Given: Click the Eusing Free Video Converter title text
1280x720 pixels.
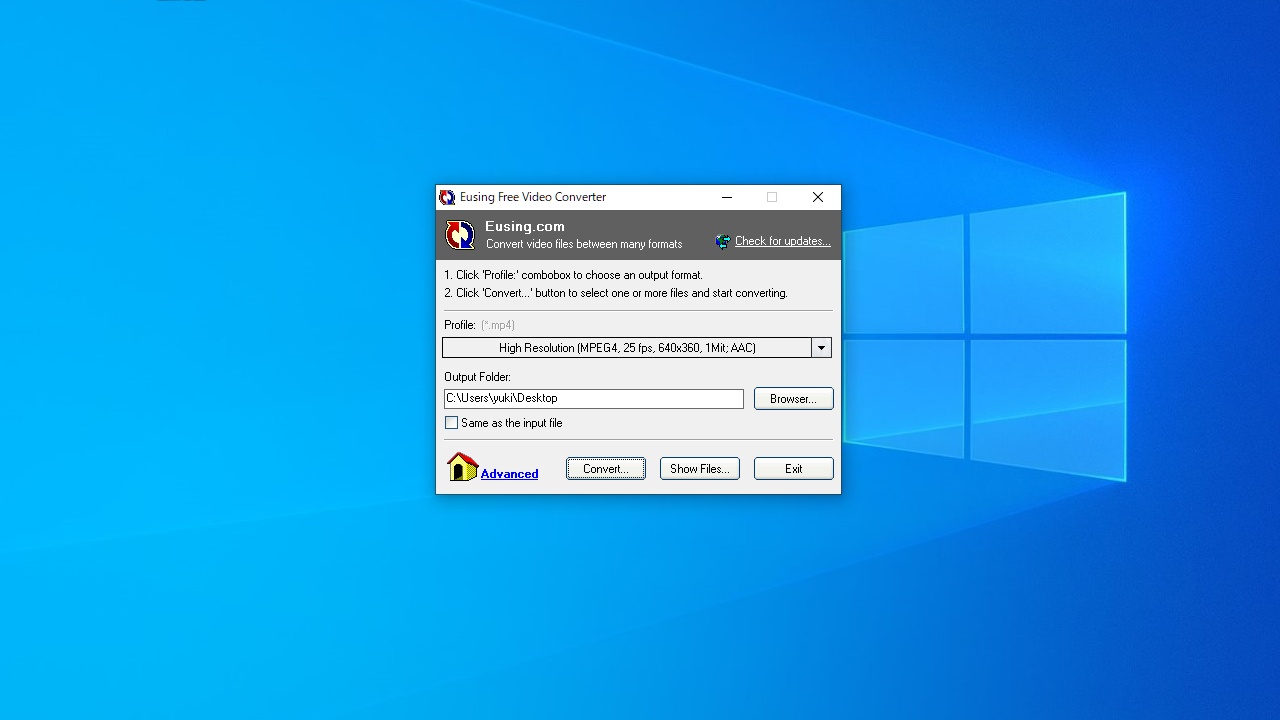Looking at the screenshot, I should (x=533, y=197).
